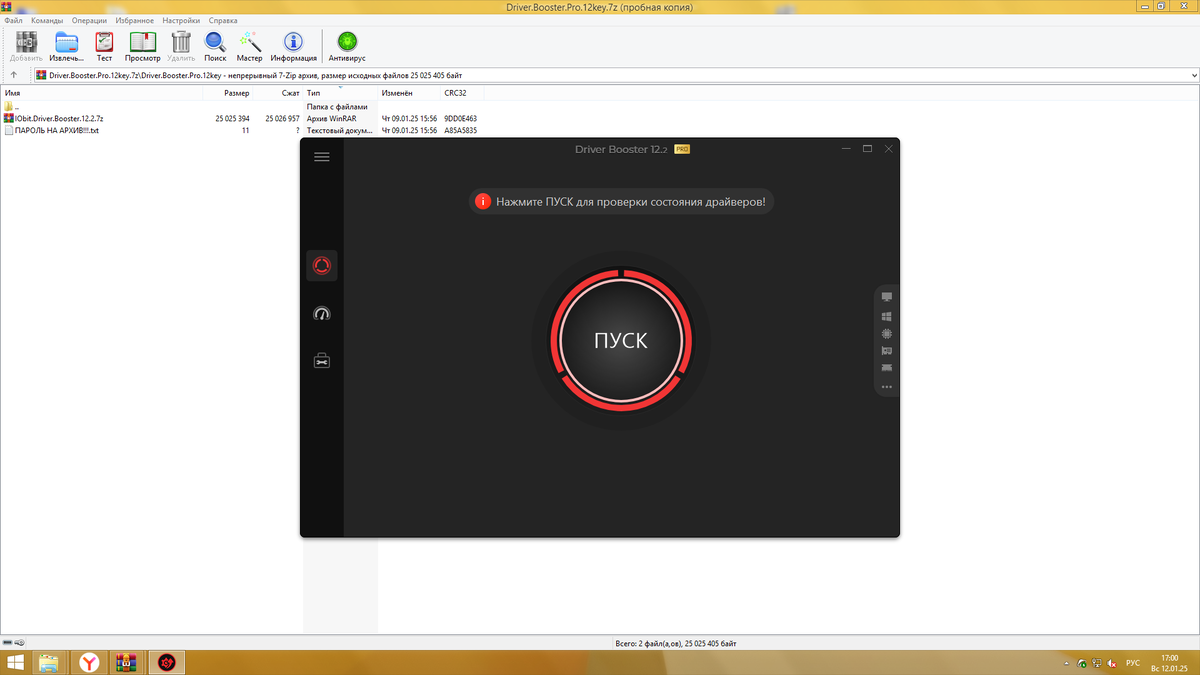Viewport: 1200px width, 675px height.
Task: Expand the three-dots more icon on right panel
Action: (887, 386)
